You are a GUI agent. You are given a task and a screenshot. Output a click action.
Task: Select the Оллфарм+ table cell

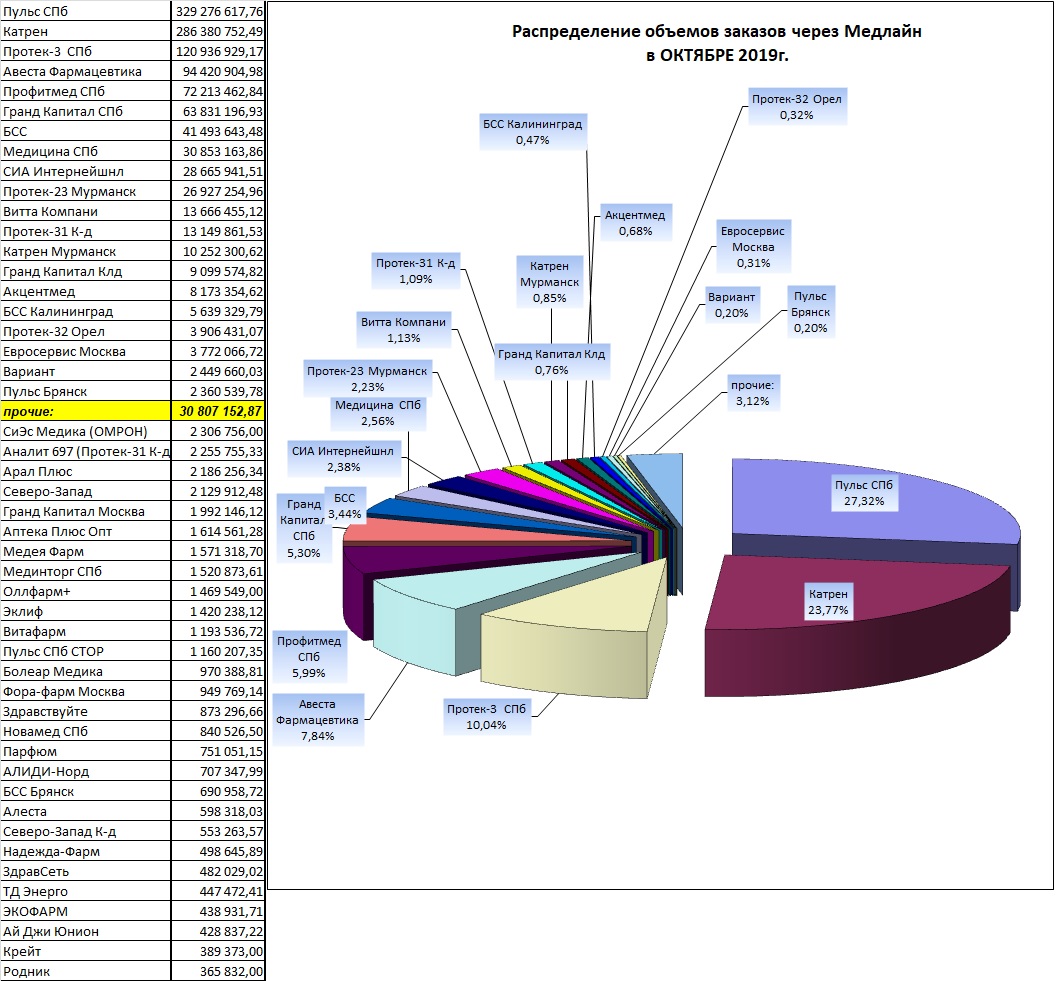point(86,592)
